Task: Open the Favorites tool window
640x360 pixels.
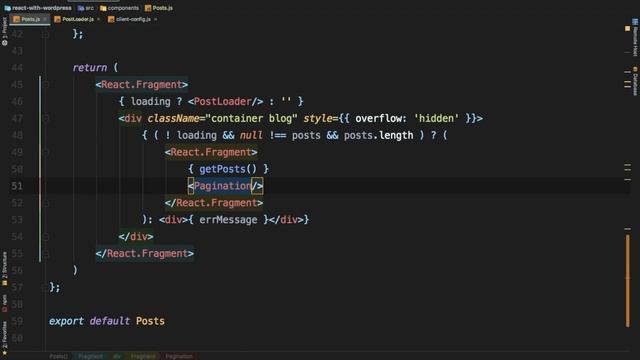Action: coord(4,338)
